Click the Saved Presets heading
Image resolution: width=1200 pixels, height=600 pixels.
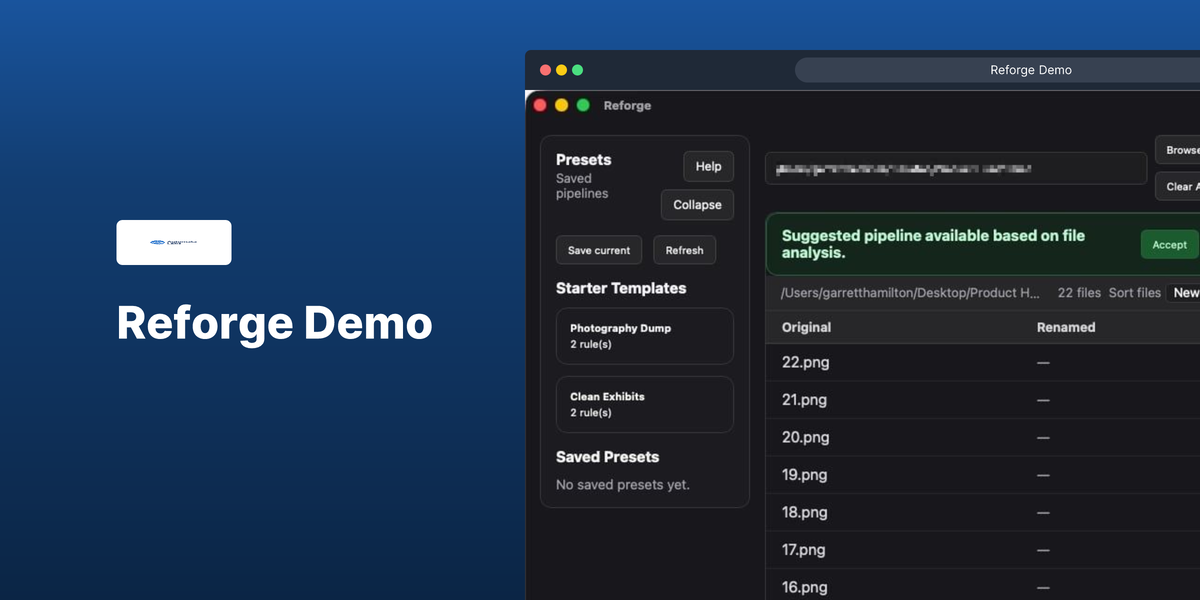pyautogui.click(x=607, y=457)
